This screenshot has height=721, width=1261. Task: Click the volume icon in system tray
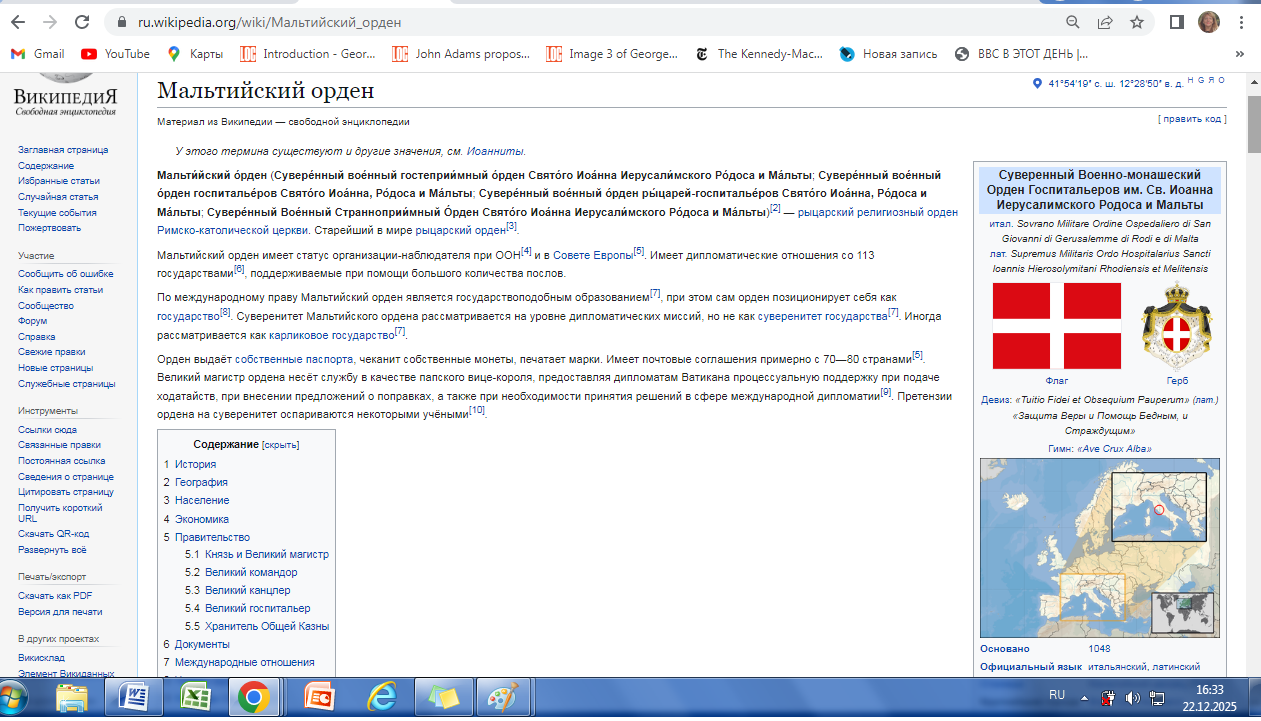point(1133,697)
